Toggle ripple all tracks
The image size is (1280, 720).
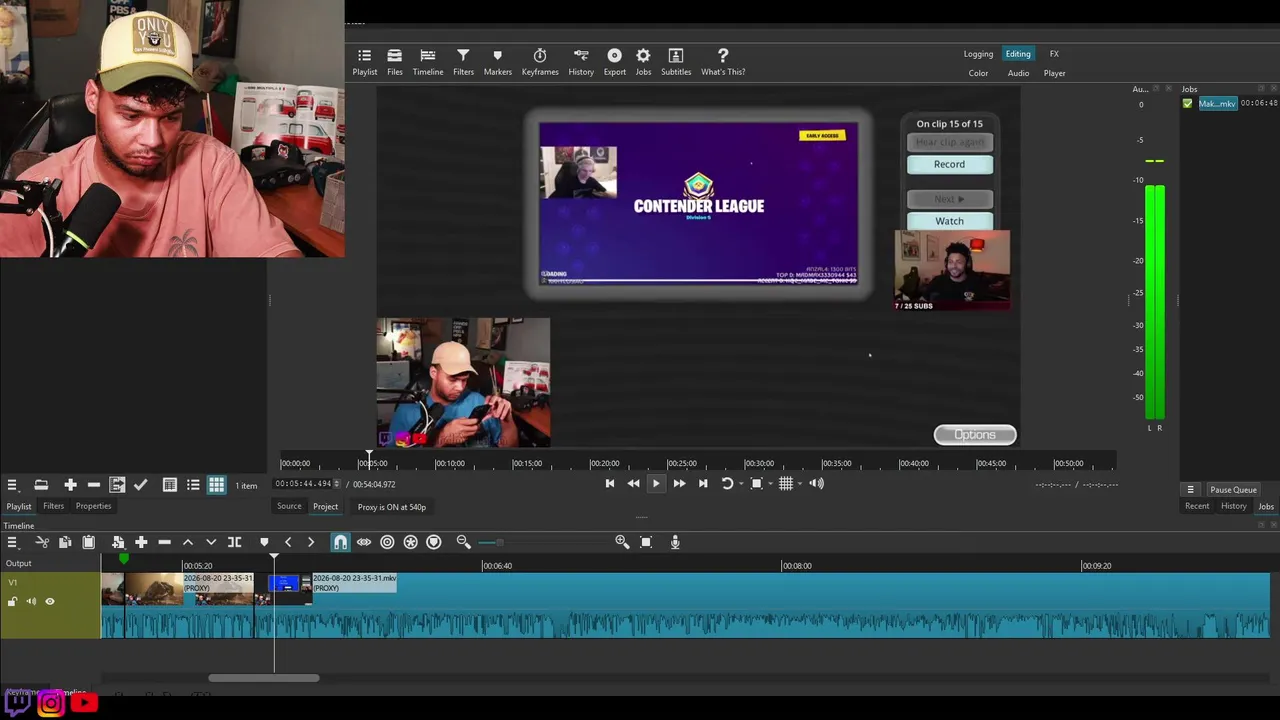point(410,542)
